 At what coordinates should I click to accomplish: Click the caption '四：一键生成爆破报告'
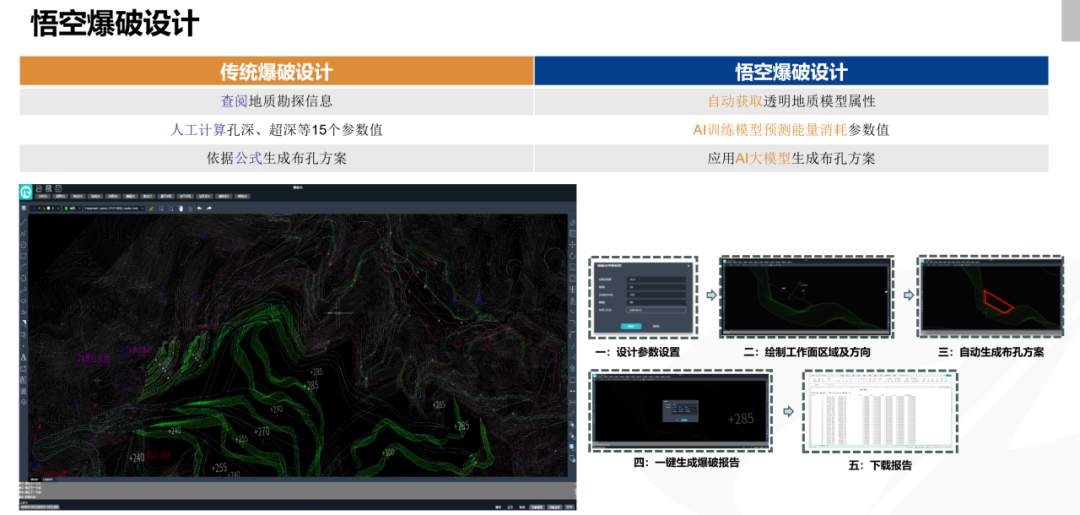pyautogui.click(x=686, y=463)
